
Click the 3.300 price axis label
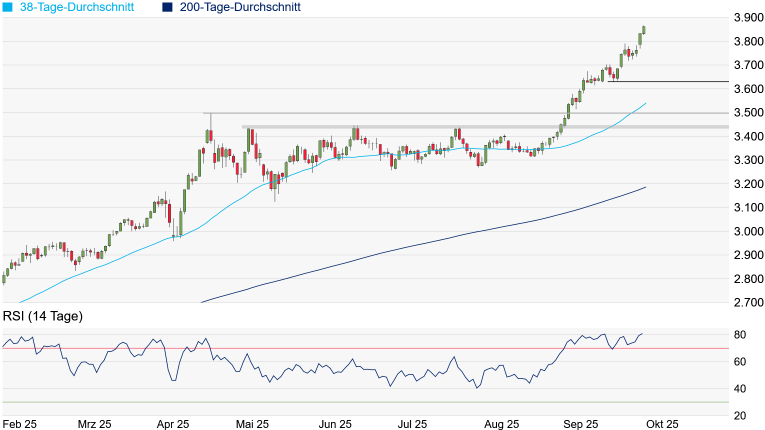coord(748,160)
